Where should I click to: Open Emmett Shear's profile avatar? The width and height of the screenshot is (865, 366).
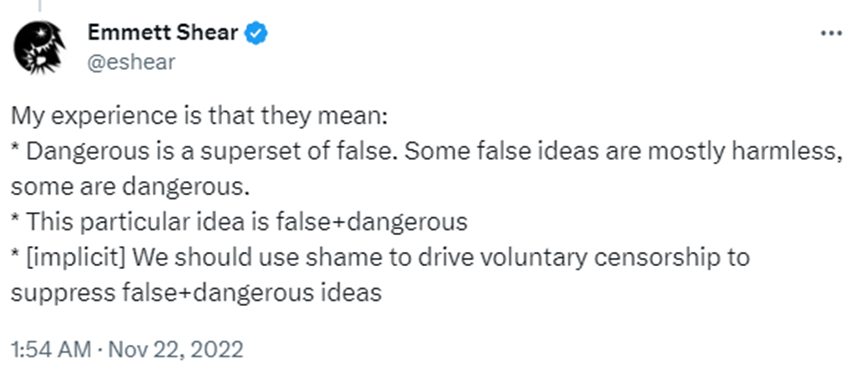click(39, 49)
